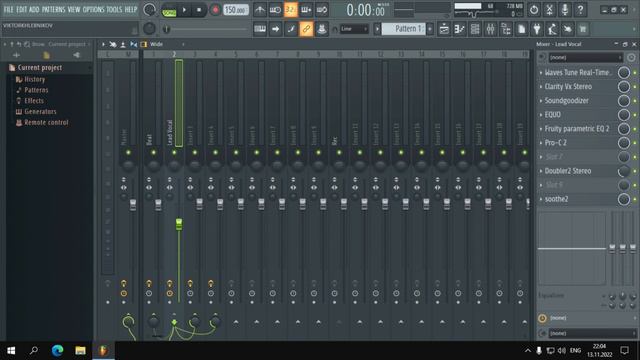The height and width of the screenshot is (360, 640).
Task: Click the circular arrow icon in top toolbar
Action: (534, 9)
